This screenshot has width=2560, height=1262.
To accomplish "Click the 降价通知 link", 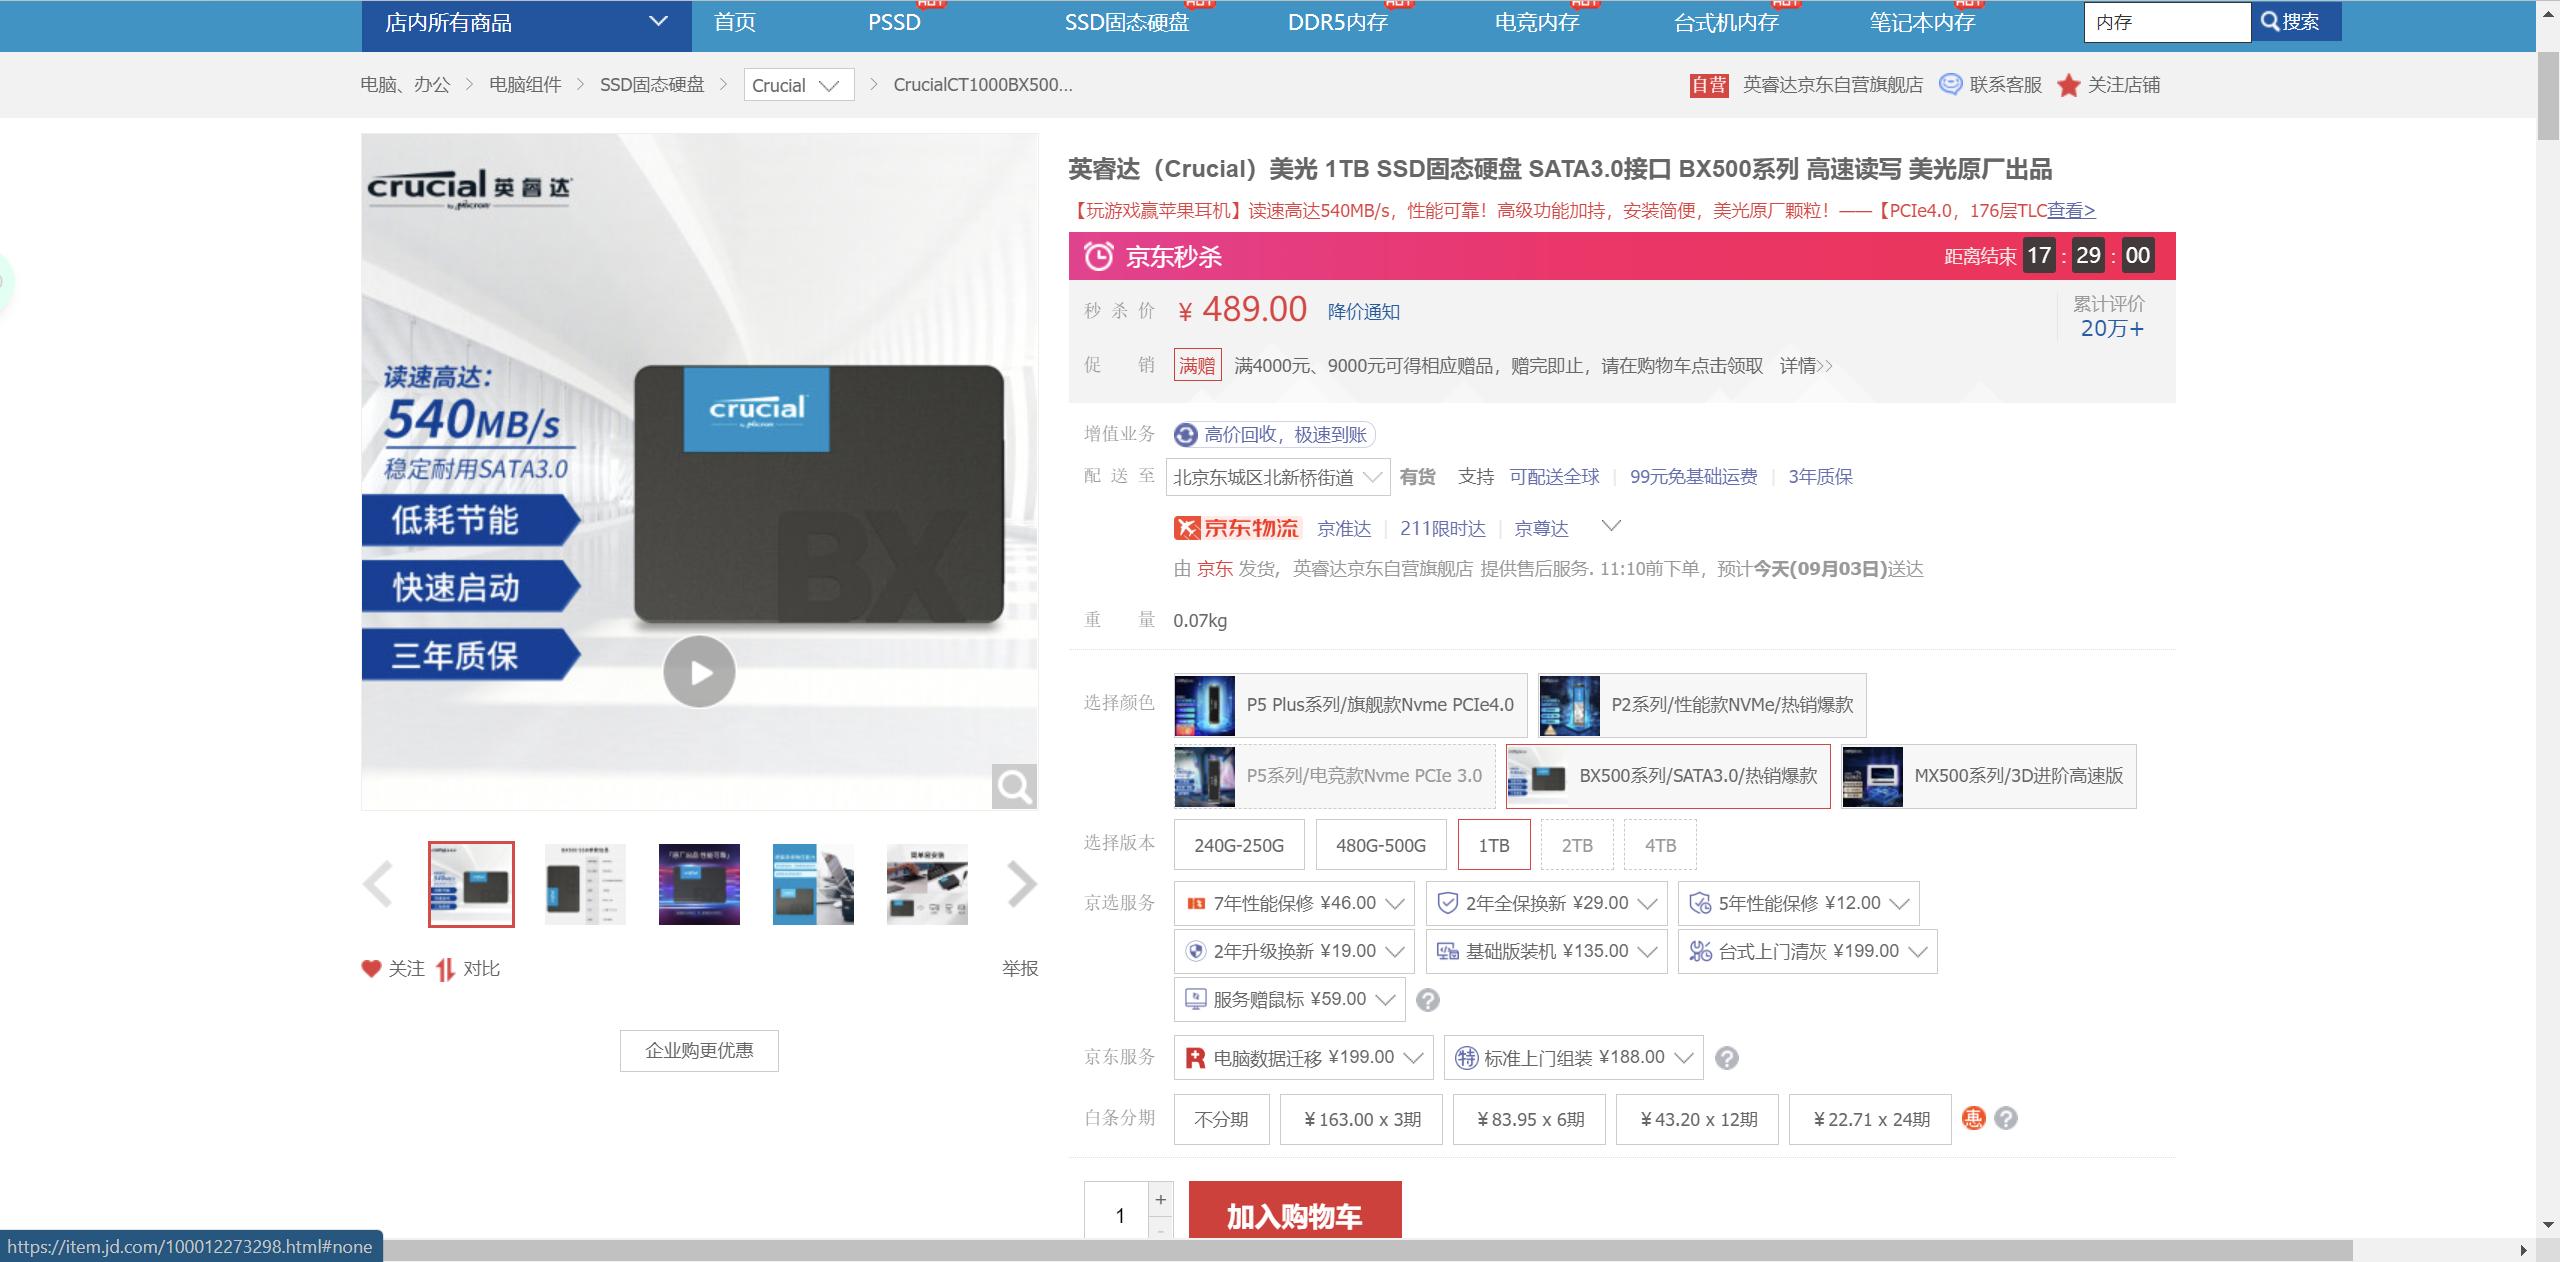I will point(1363,312).
